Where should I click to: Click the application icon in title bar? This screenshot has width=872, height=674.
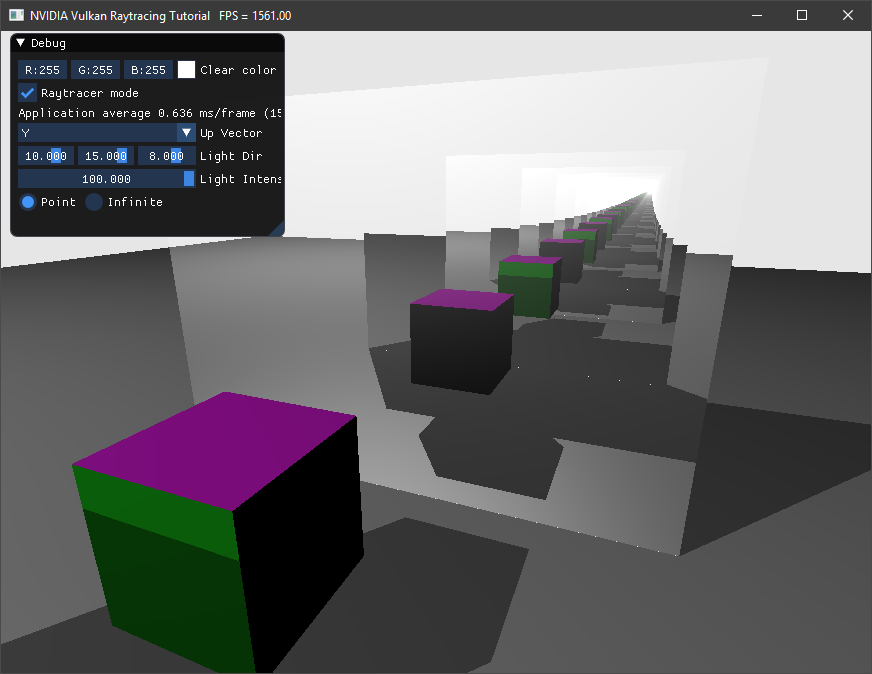click(16, 15)
